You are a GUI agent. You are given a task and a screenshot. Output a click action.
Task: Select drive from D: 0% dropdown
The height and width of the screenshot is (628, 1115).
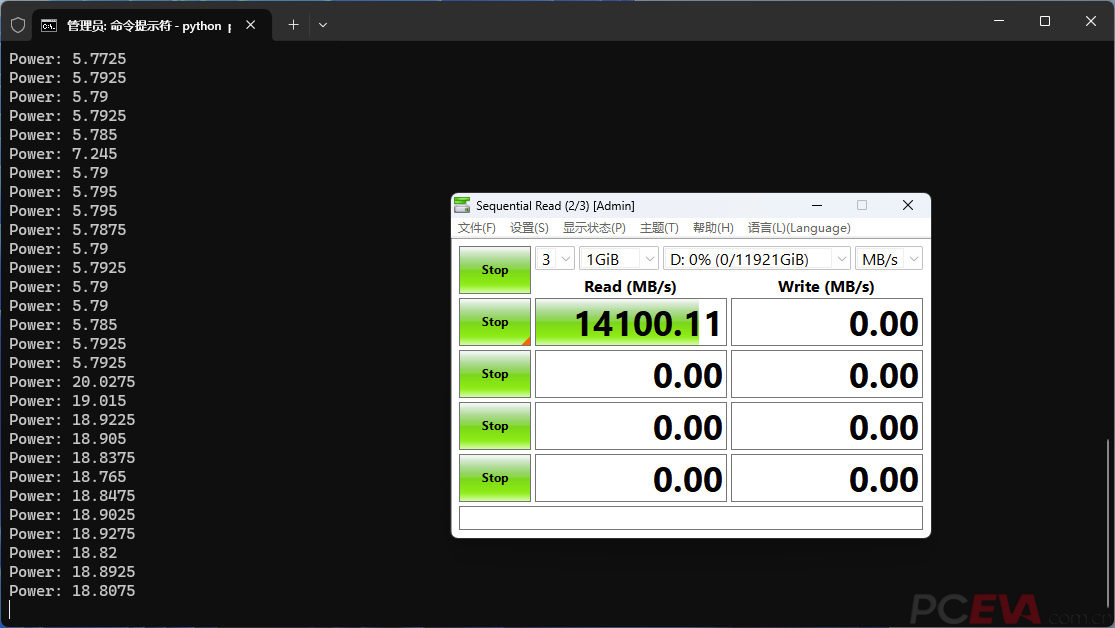tap(757, 259)
